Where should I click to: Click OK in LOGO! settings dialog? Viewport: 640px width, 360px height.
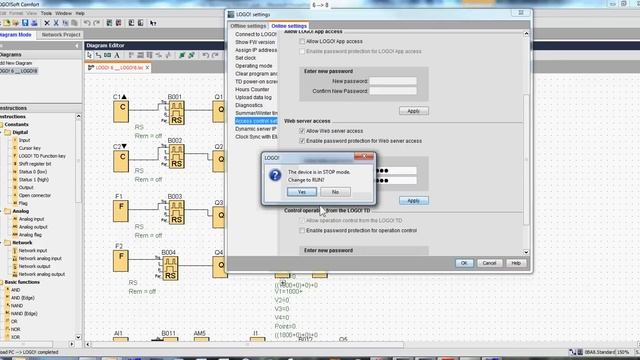point(464,263)
